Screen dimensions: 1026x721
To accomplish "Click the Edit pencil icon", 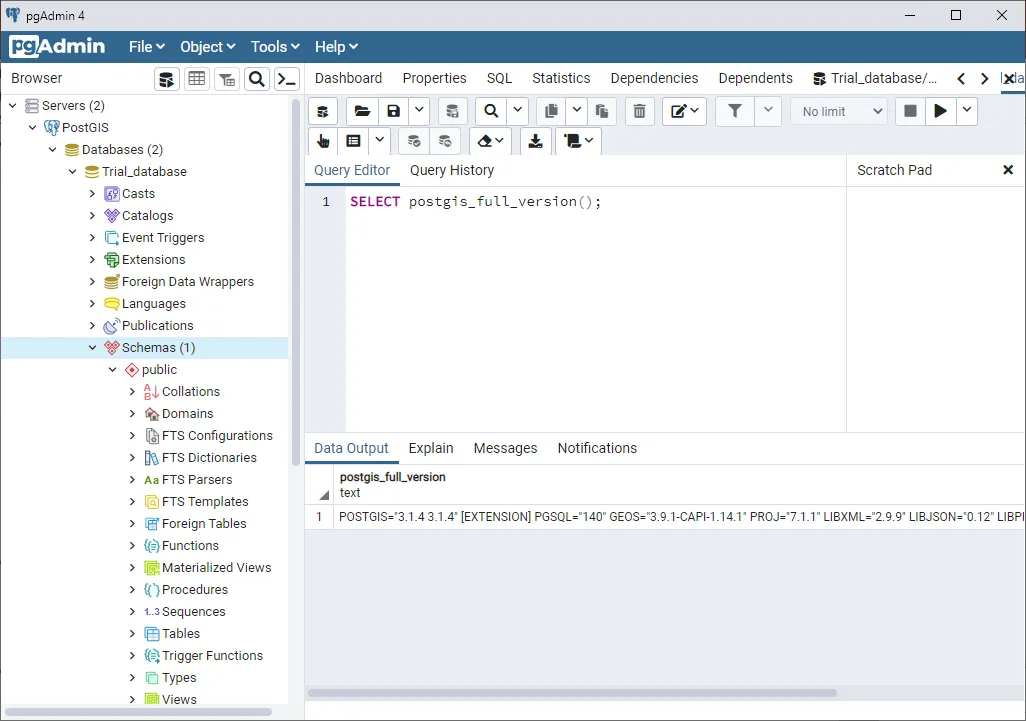I will [x=684, y=111].
